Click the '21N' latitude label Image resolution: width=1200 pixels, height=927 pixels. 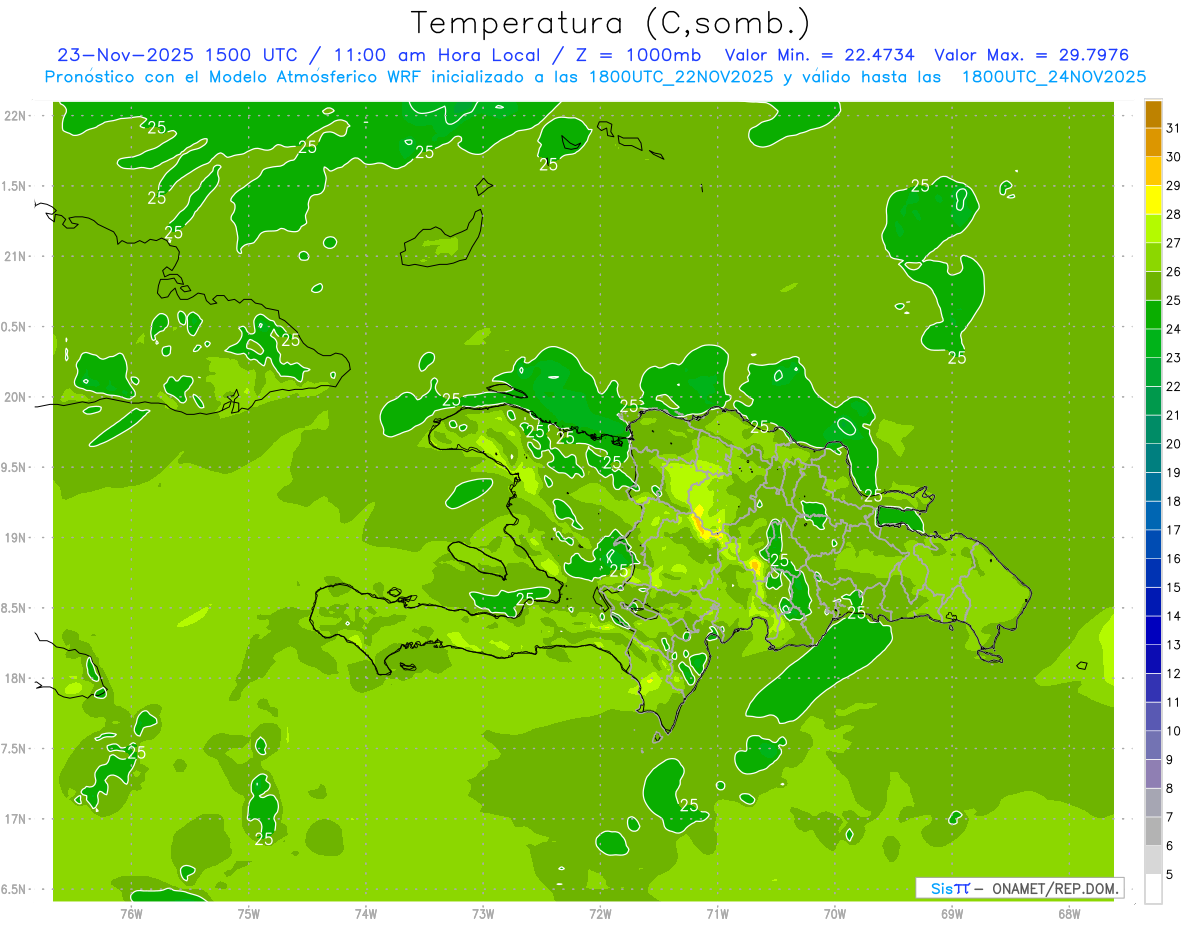[15, 257]
